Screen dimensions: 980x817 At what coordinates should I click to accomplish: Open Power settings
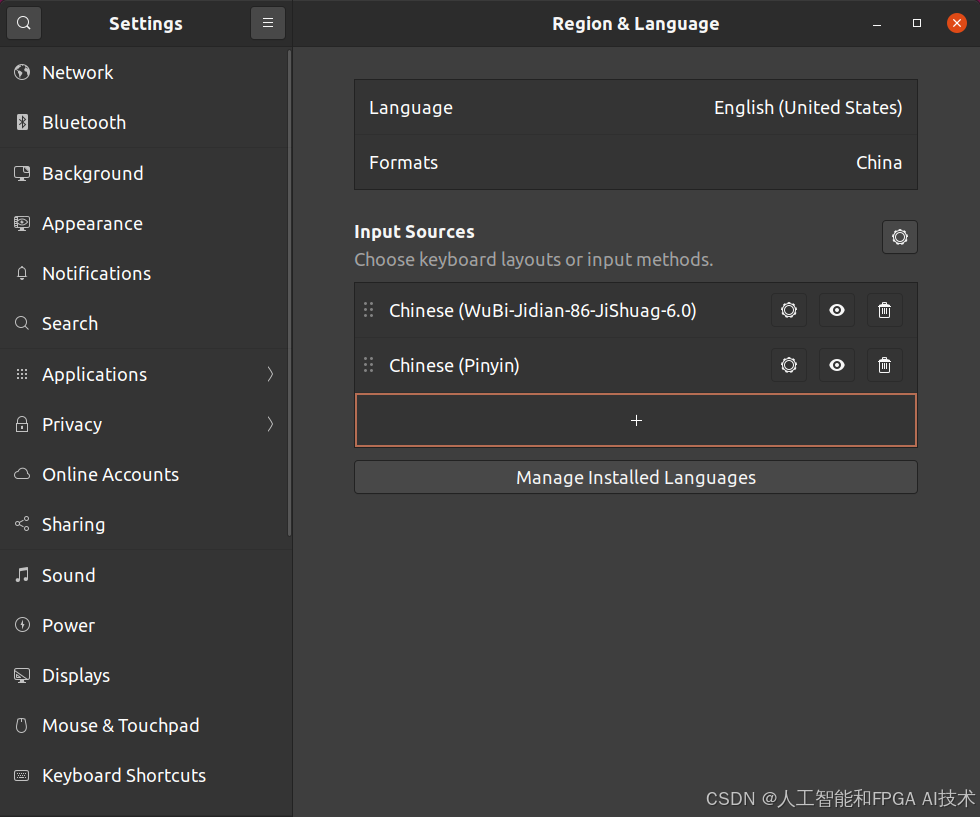(x=144, y=624)
